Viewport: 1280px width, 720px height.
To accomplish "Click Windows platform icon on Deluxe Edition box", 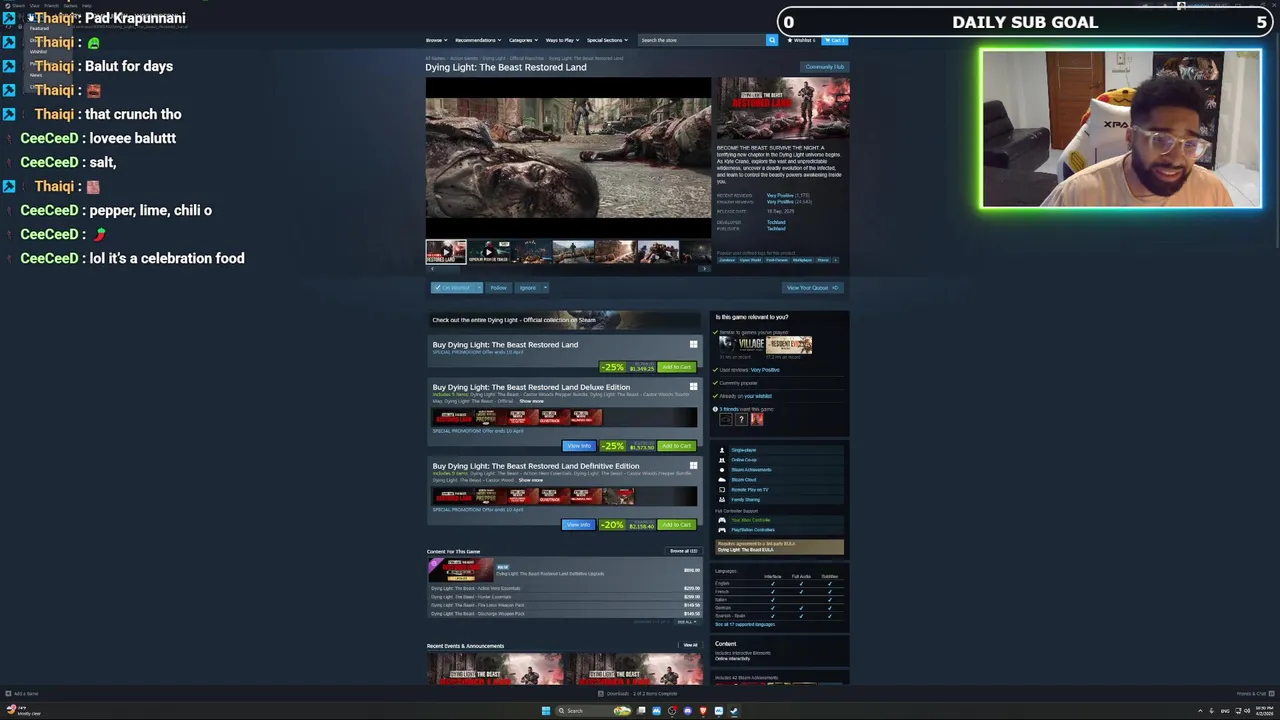I will pyautogui.click(x=693, y=387).
